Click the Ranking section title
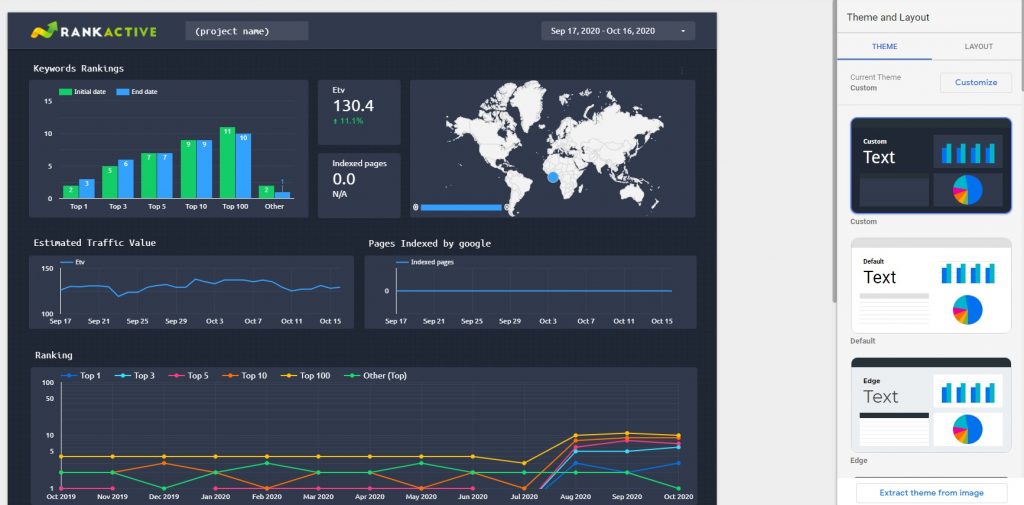The height and width of the screenshot is (505, 1024). click(x=54, y=355)
